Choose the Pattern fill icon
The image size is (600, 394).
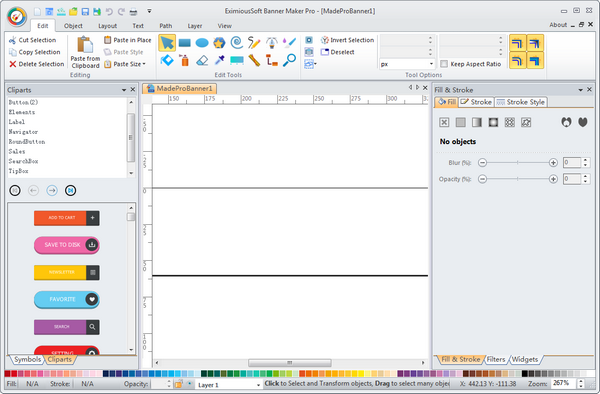tap(510, 122)
